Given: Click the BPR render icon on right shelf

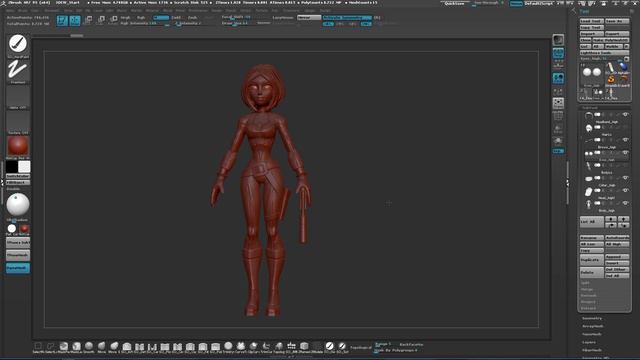Looking at the screenshot, I should coord(558,40).
